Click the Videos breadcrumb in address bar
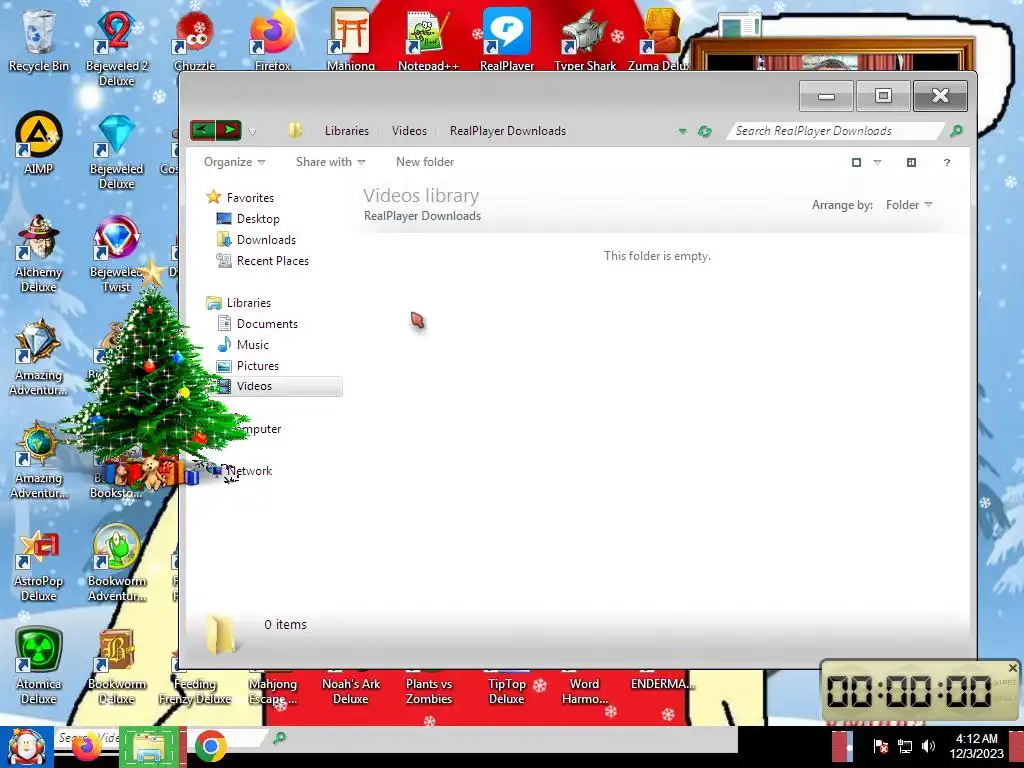Image resolution: width=1024 pixels, height=768 pixels. click(409, 131)
